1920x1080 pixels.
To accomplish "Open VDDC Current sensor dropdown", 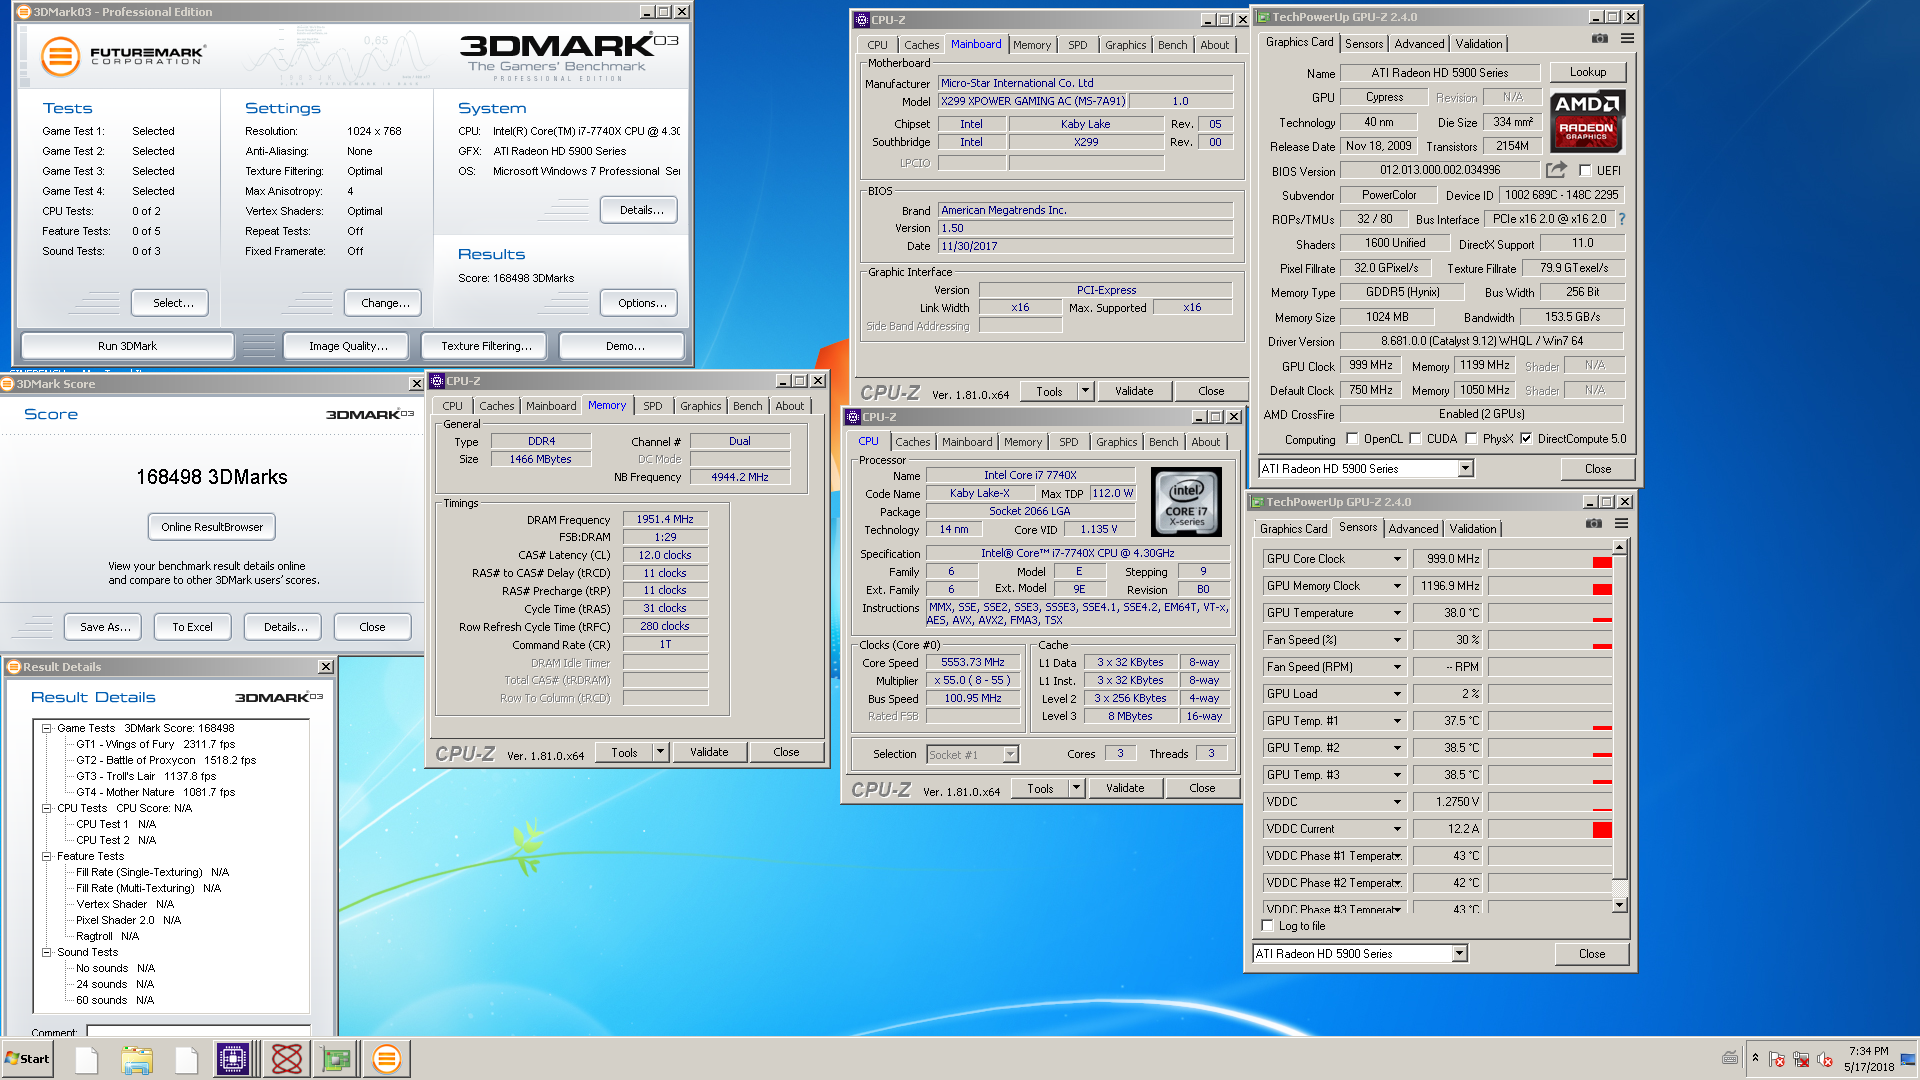I will 1397,829.
